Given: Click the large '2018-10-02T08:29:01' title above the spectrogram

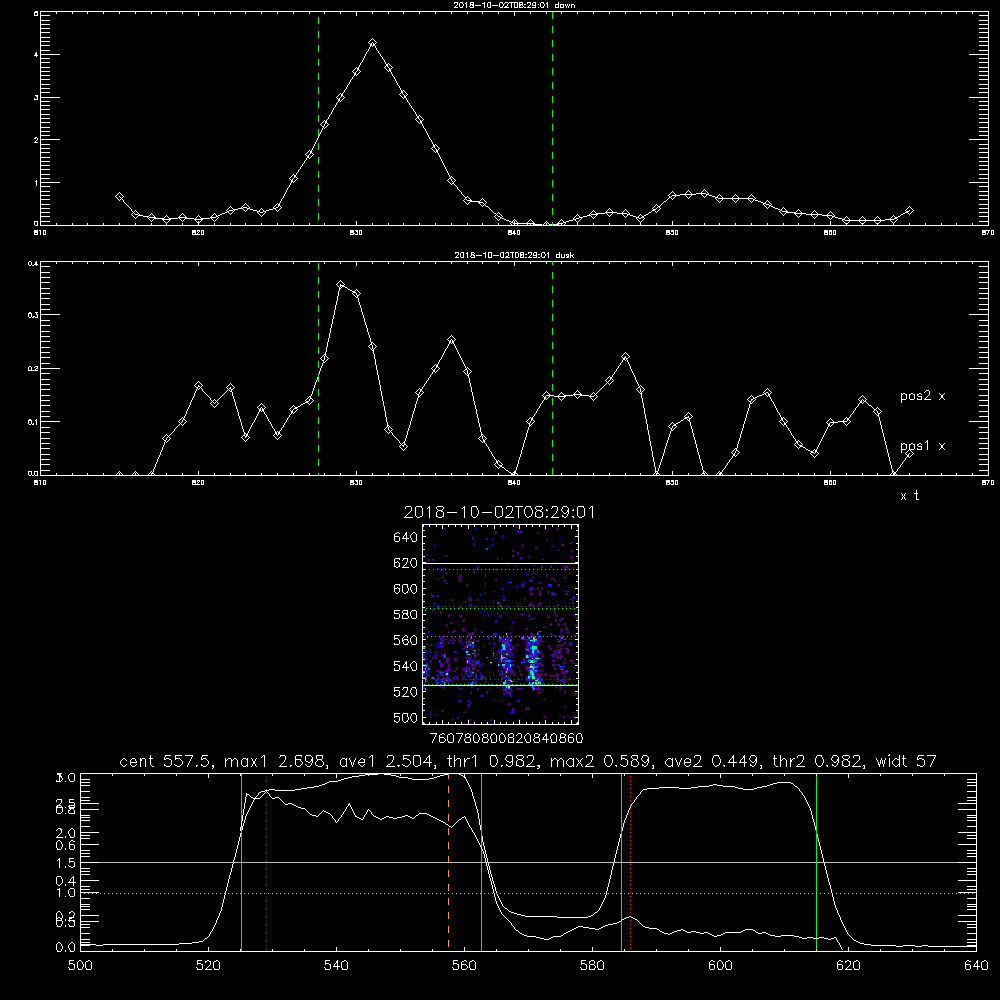Looking at the screenshot, I should coord(499,513).
